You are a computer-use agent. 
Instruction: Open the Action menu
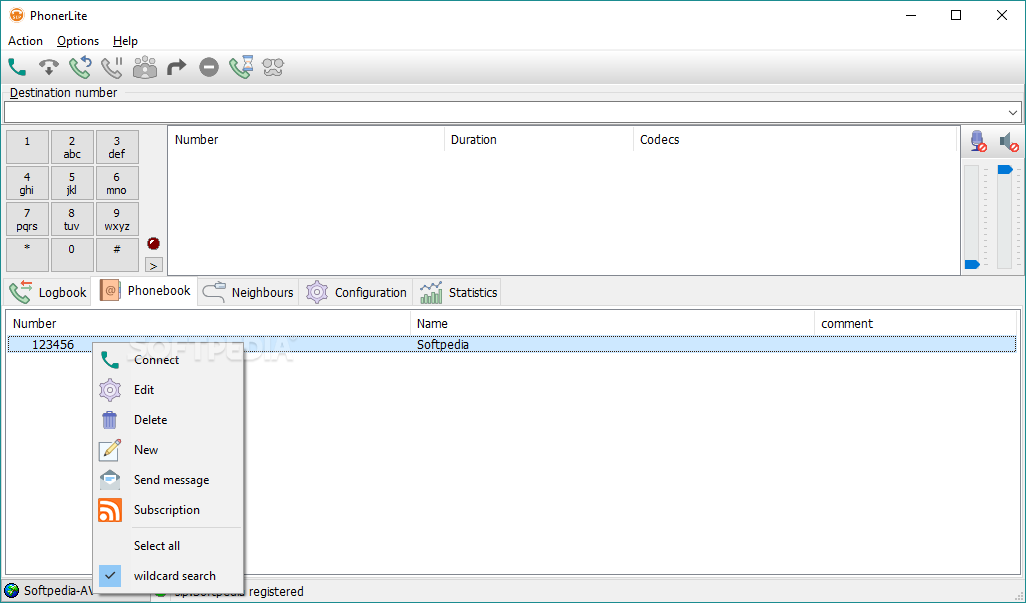pyautogui.click(x=26, y=41)
